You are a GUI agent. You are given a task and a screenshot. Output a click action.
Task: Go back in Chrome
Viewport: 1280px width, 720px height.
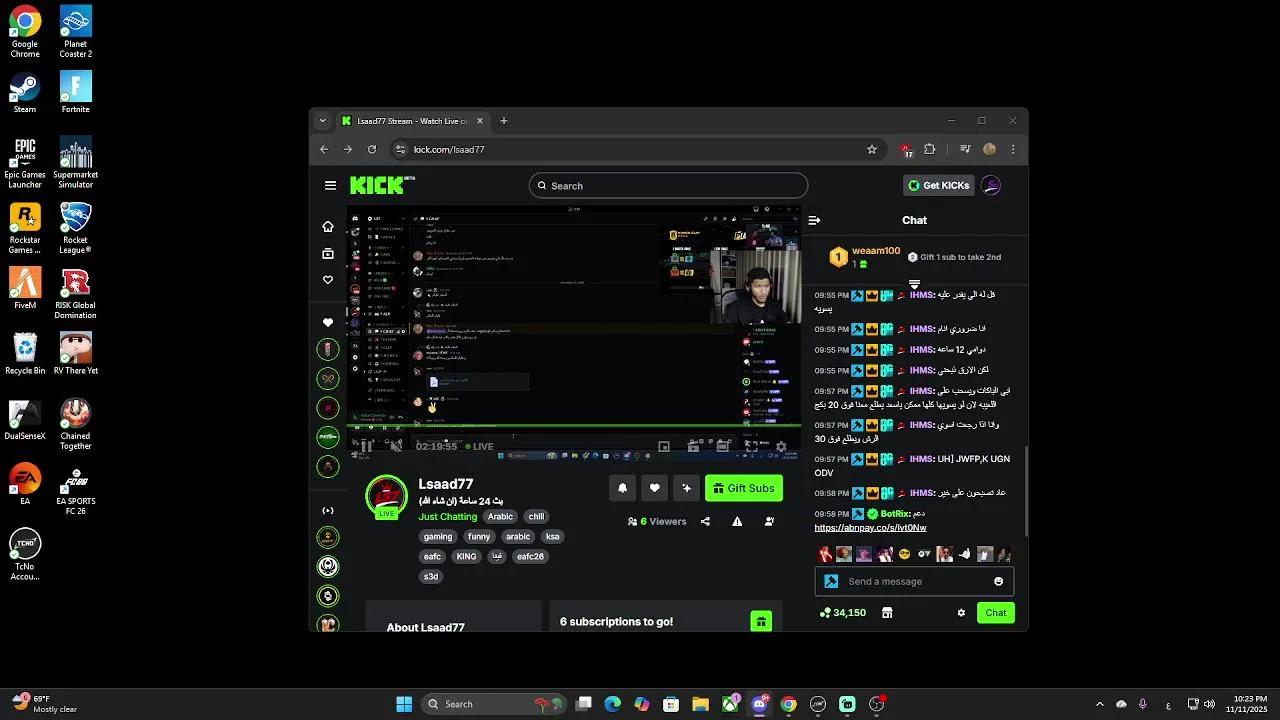pyautogui.click(x=324, y=149)
